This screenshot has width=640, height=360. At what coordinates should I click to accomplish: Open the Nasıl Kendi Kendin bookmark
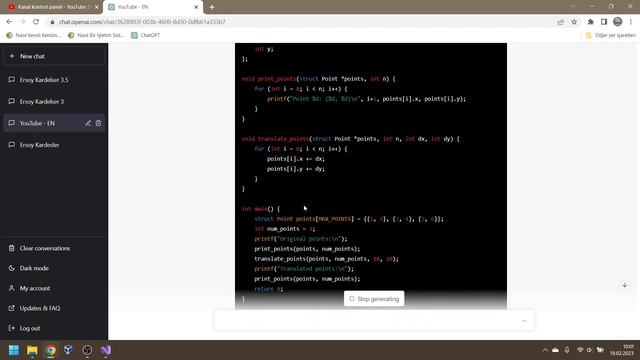pyautogui.click(x=33, y=35)
